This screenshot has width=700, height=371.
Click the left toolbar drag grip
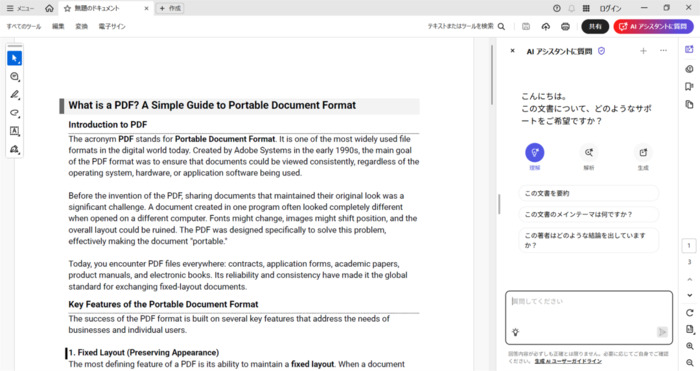coord(14,46)
